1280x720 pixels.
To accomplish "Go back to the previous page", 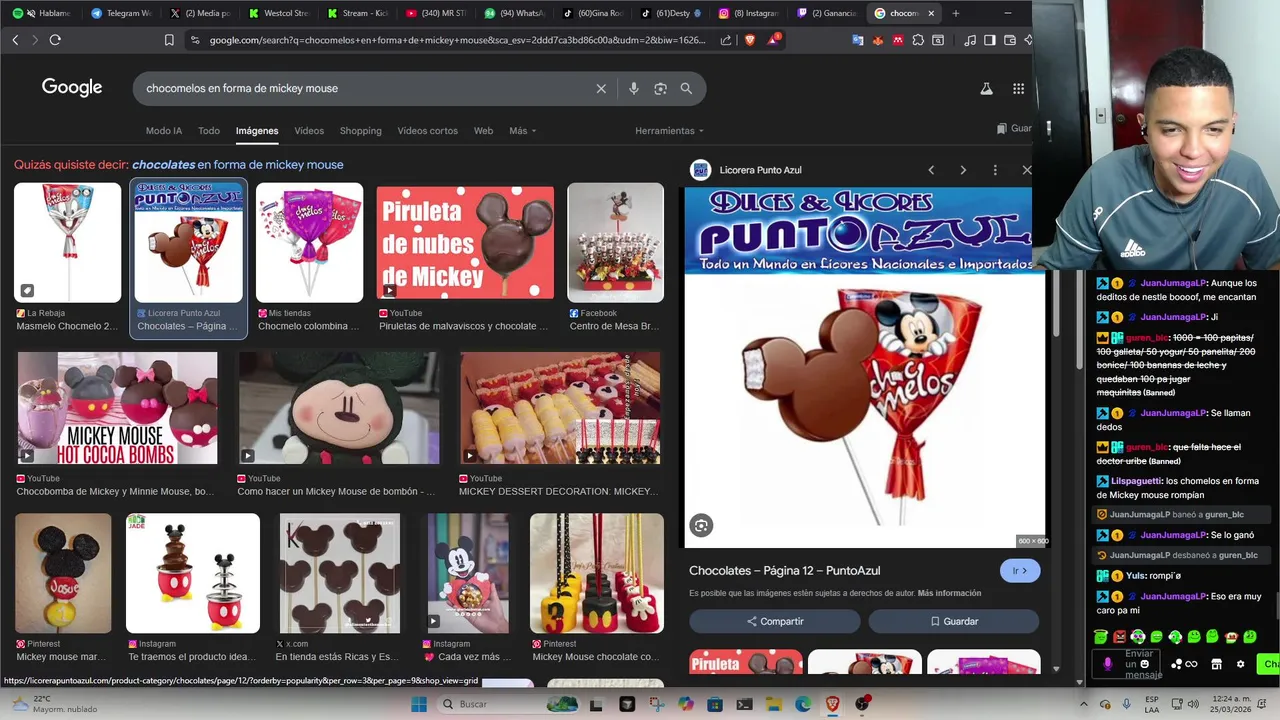I will (15, 40).
